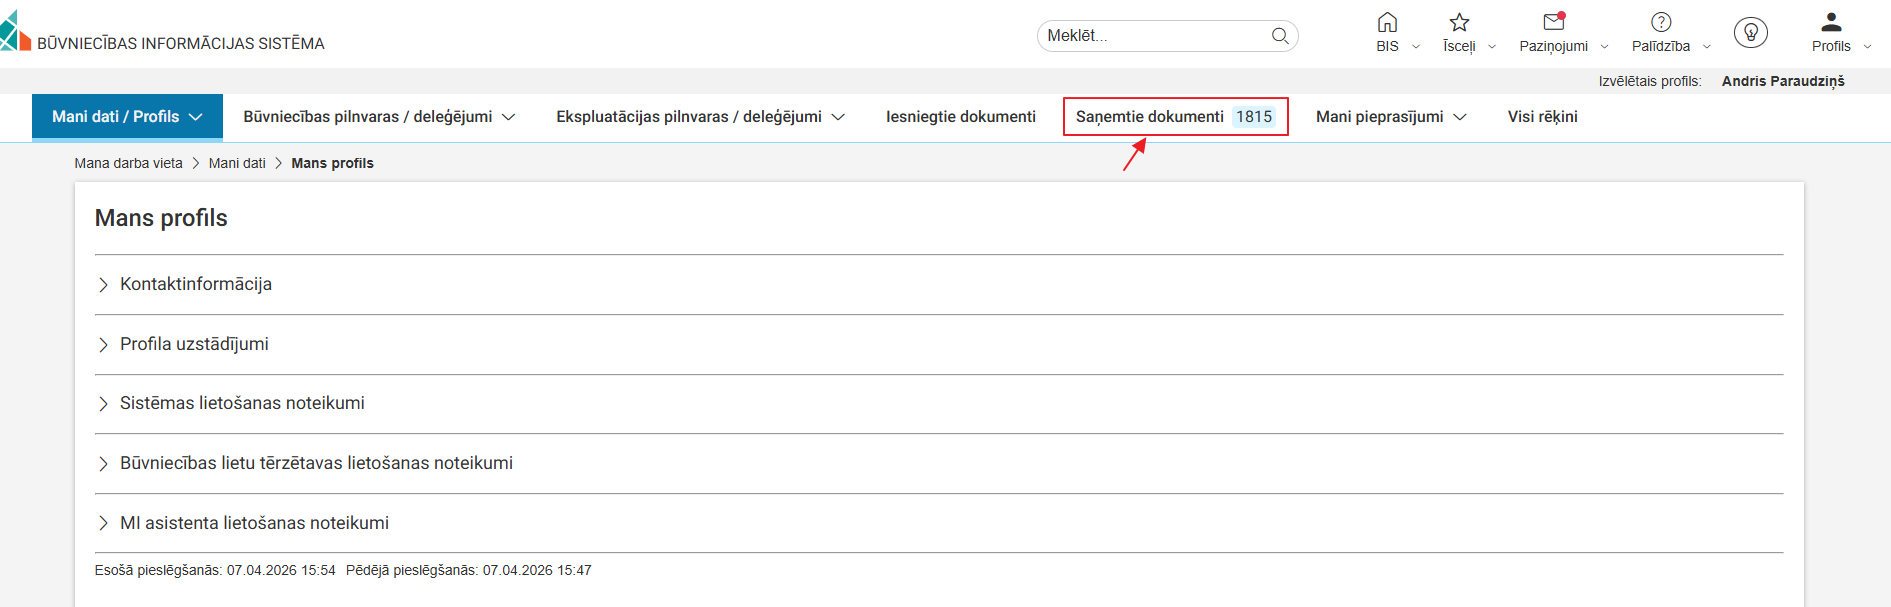This screenshot has width=1891, height=607.
Task: Click the search magnifier icon
Action: coord(1279,36)
